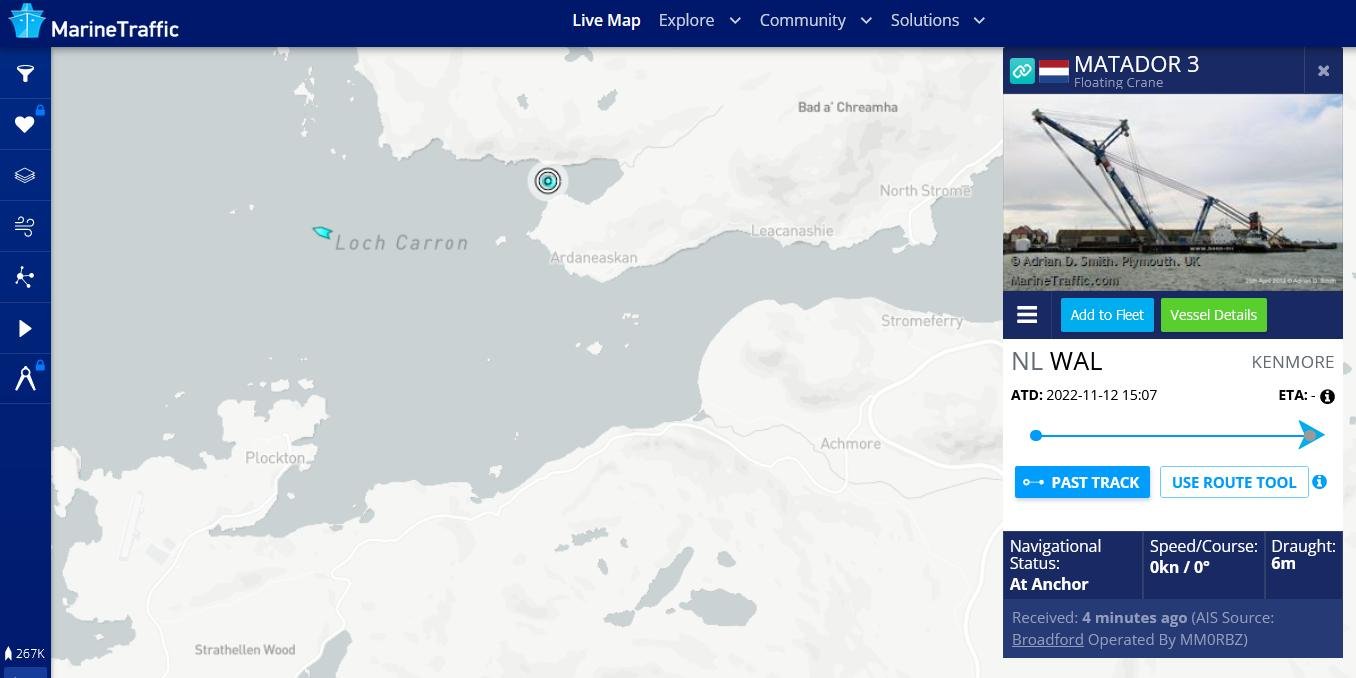Open My Fleets heart icon
1356x678 pixels.
25,124
